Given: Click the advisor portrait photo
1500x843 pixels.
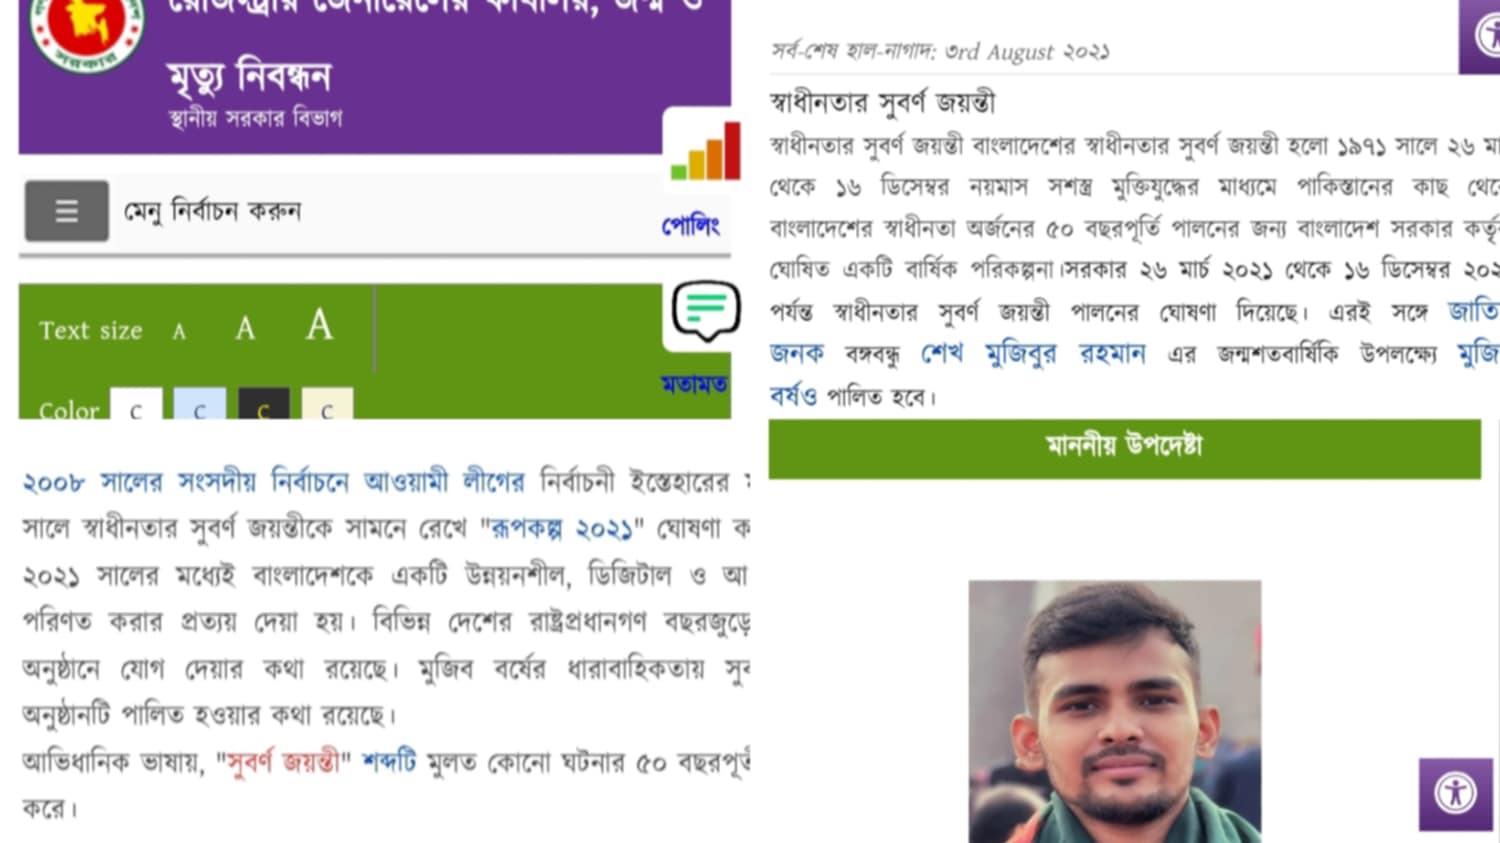Looking at the screenshot, I should [1115, 711].
